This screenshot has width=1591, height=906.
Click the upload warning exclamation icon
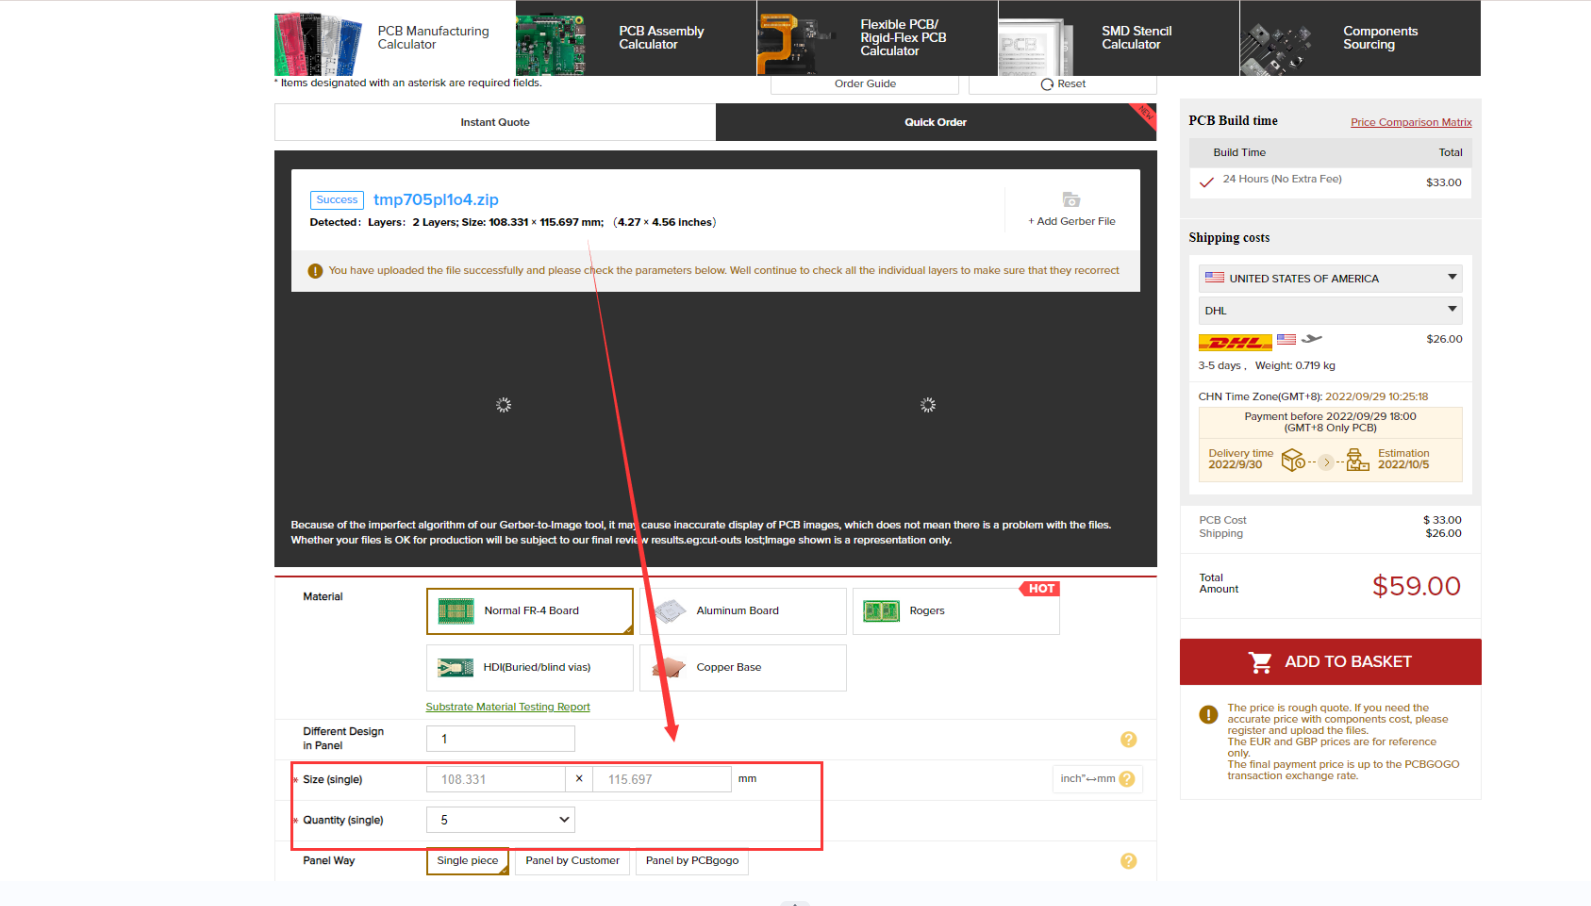pyautogui.click(x=315, y=271)
